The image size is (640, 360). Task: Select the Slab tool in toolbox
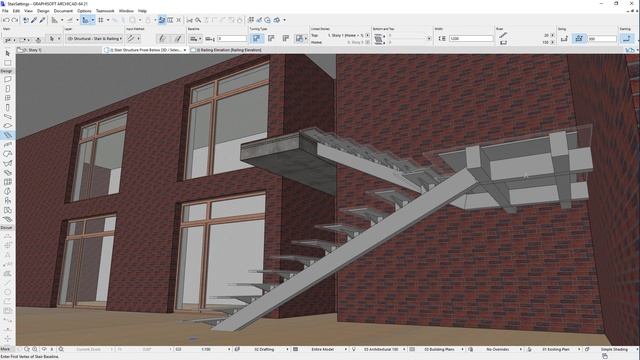point(7,126)
